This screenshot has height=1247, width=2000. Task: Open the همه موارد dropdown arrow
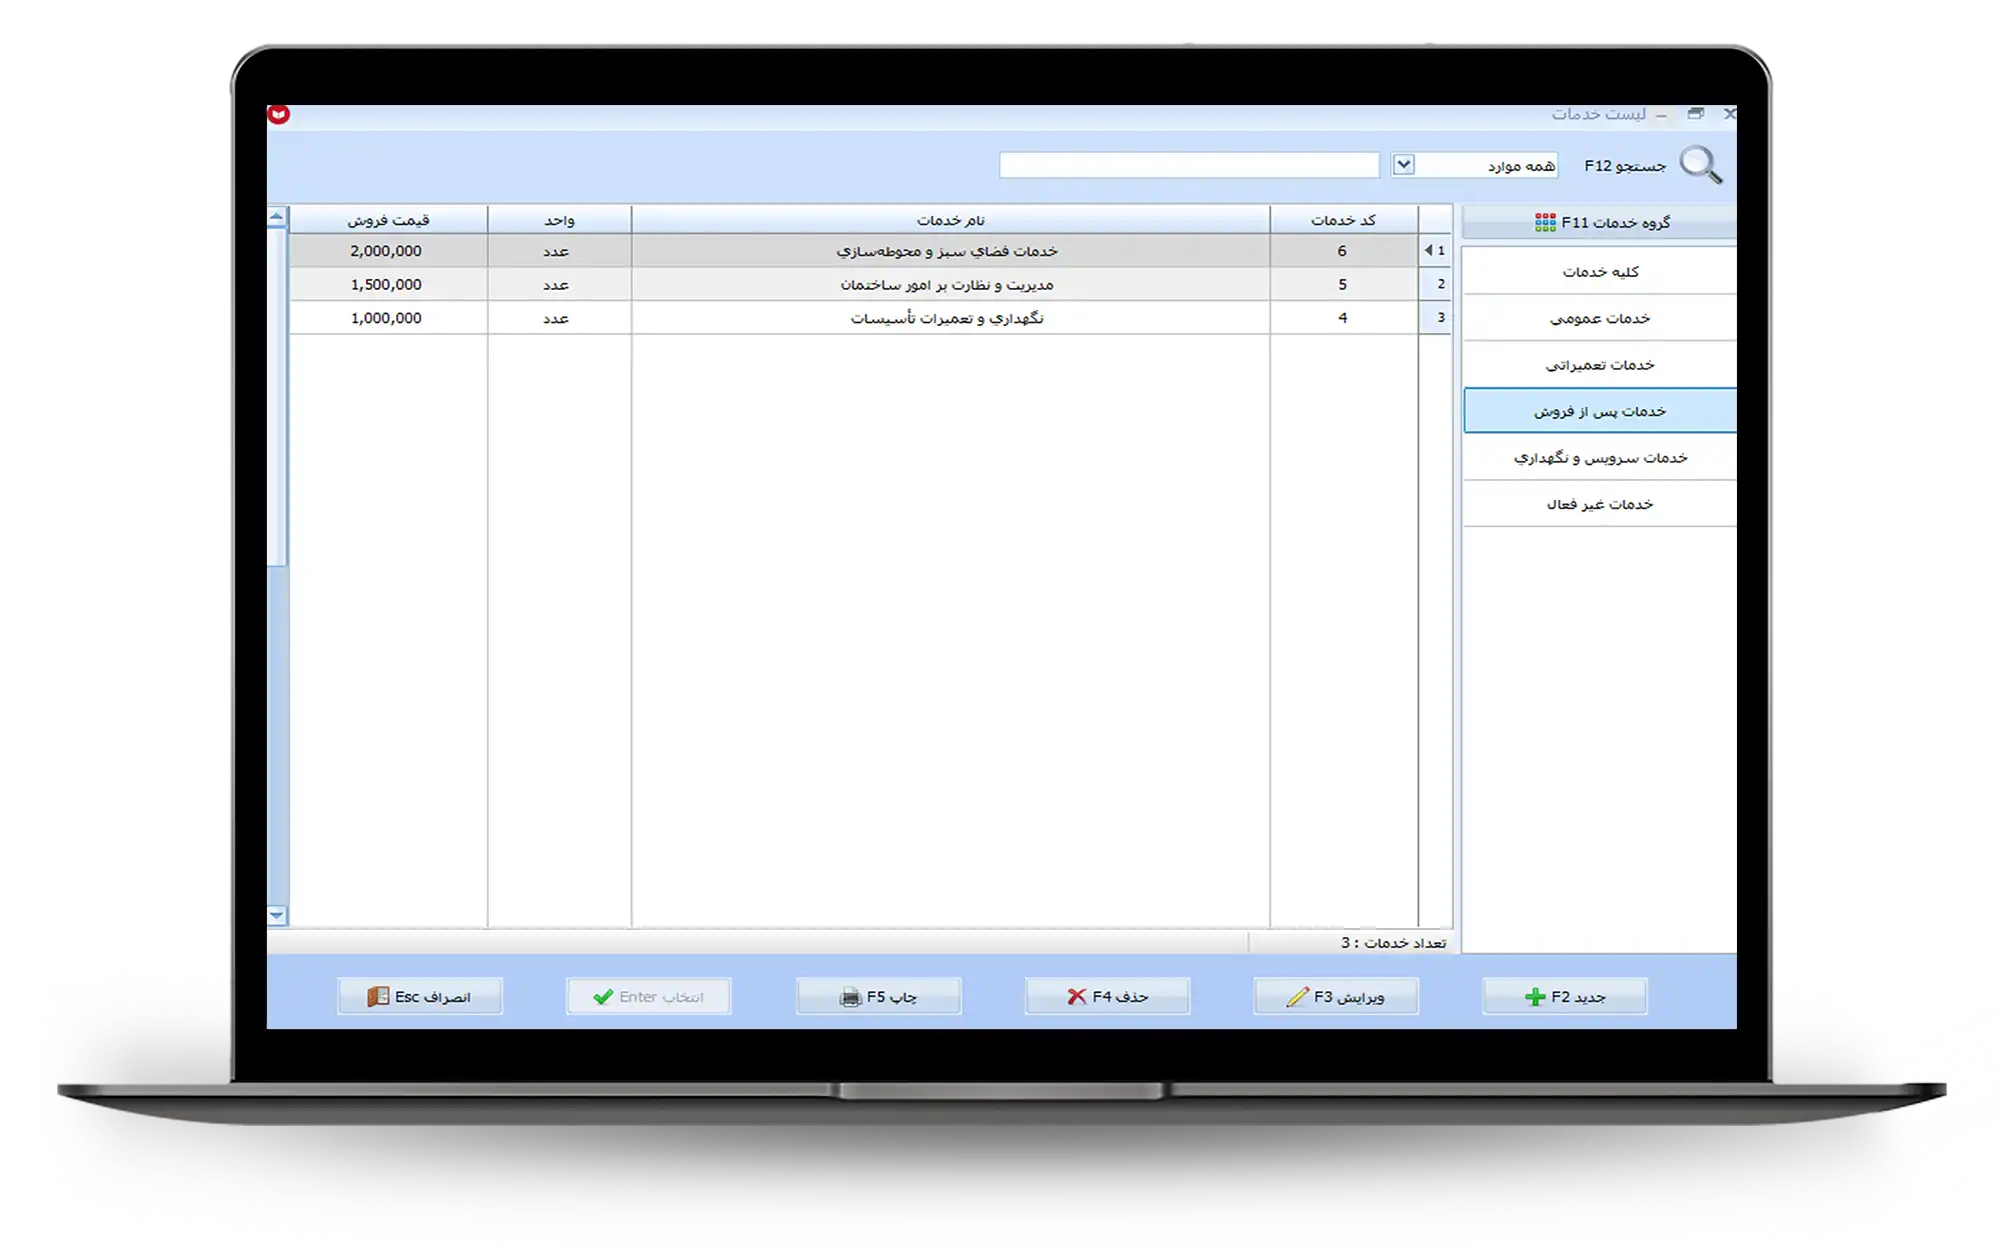pyautogui.click(x=1404, y=164)
